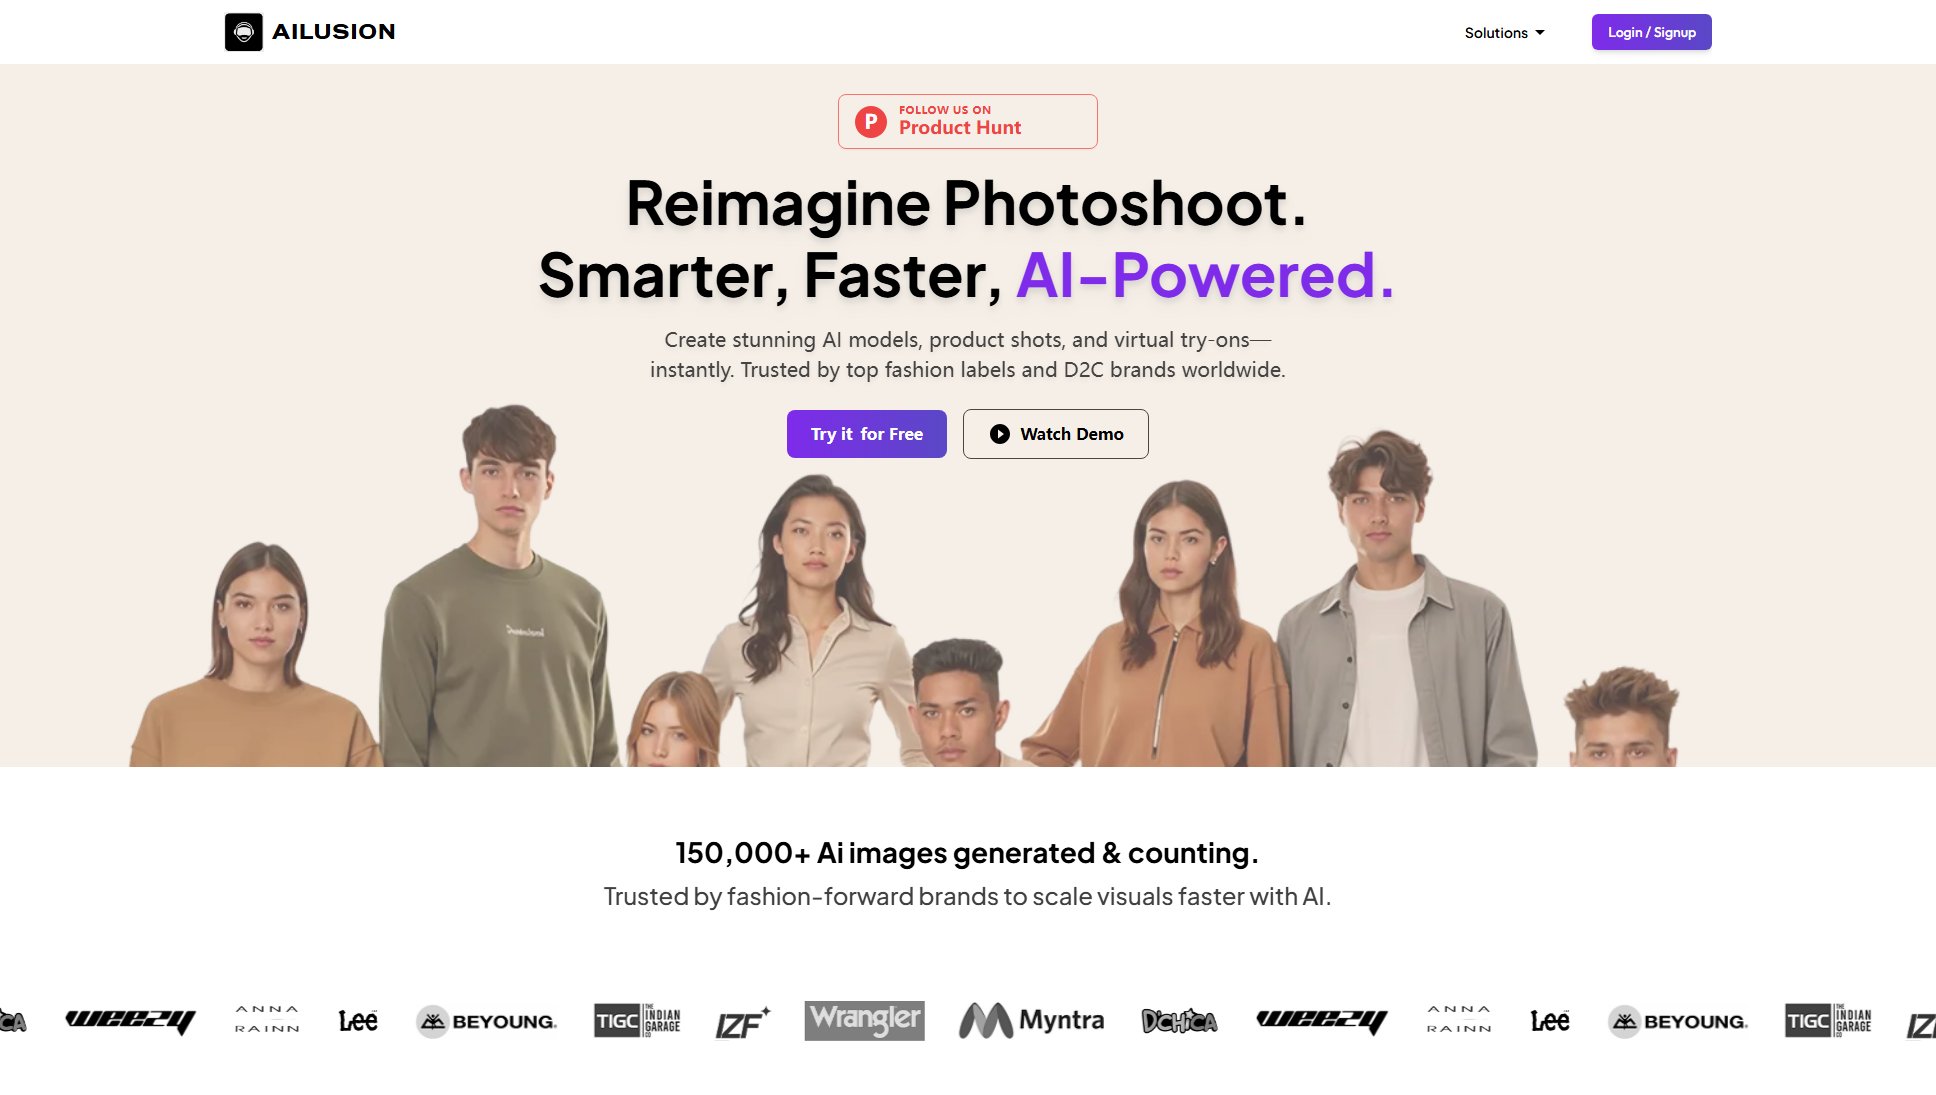Click the first Anna Rainn logo
This screenshot has height=1095, width=1936.
tap(267, 1019)
